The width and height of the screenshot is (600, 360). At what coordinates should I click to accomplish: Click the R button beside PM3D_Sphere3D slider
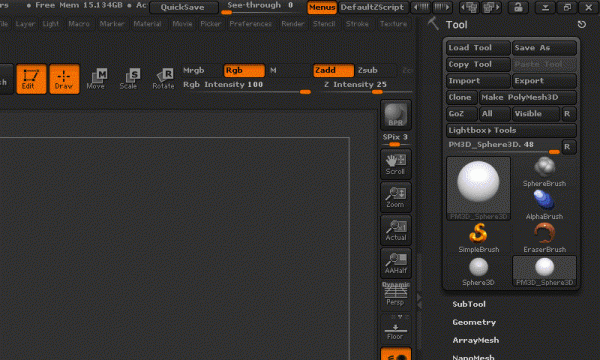tap(568, 147)
